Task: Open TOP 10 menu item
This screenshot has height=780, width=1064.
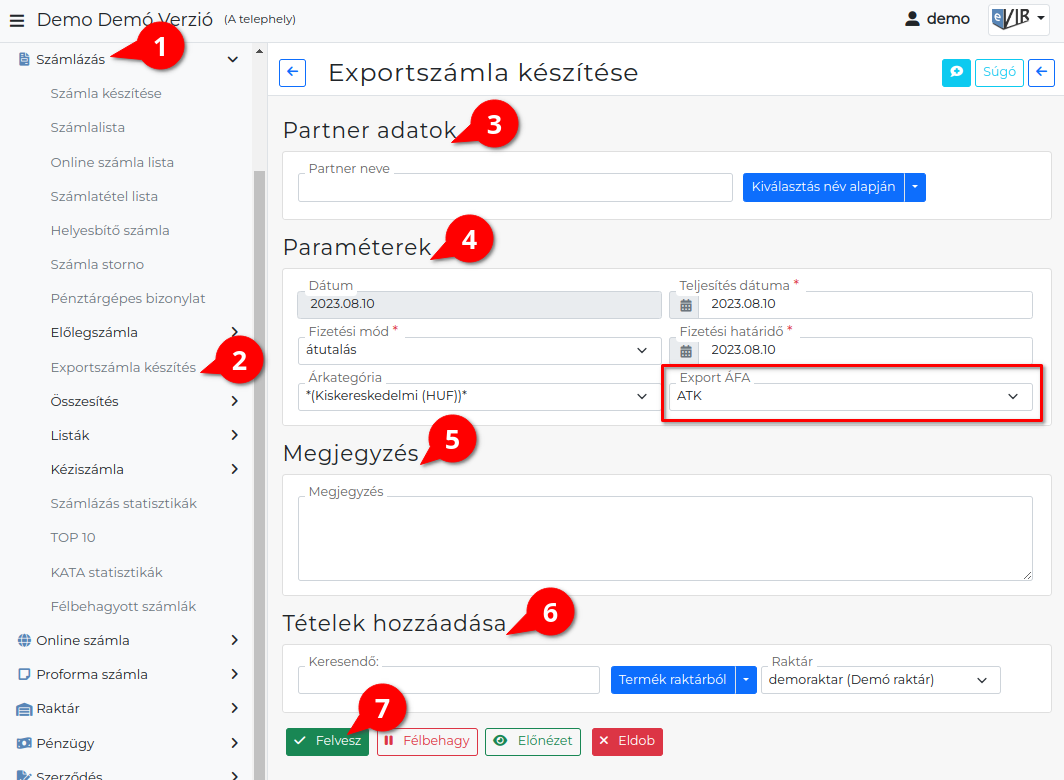Action: coord(73,538)
